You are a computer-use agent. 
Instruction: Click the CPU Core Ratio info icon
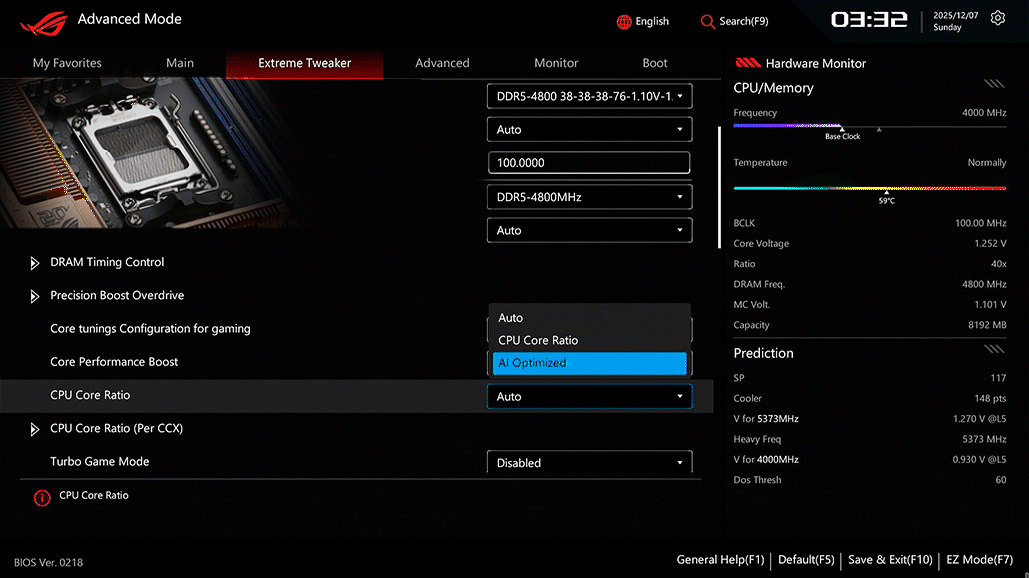[42, 498]
